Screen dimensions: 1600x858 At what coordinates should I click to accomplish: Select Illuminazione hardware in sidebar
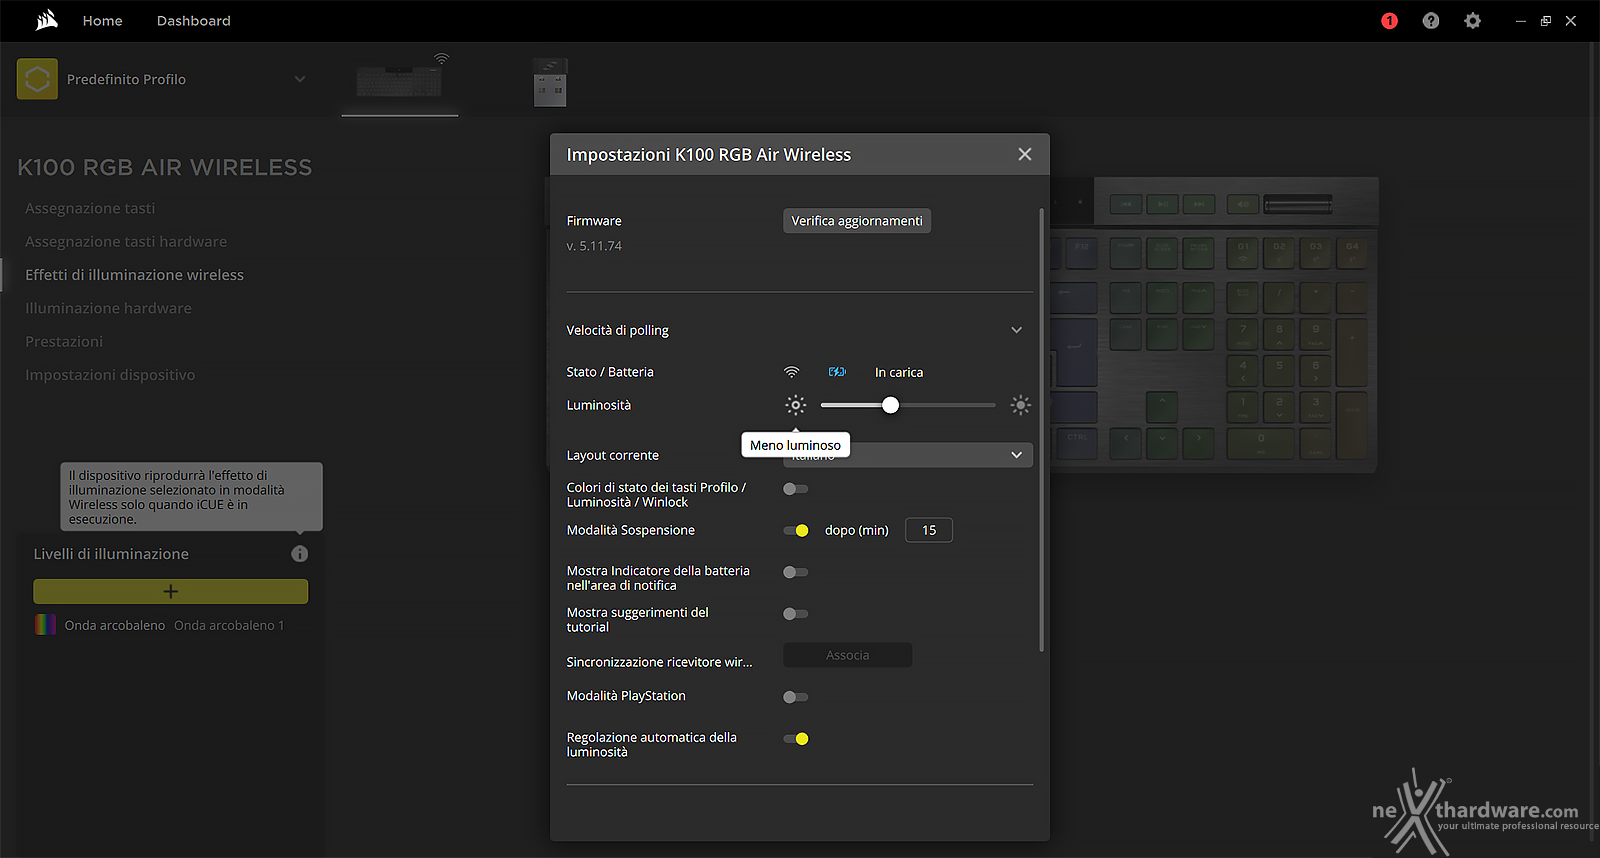click(x=108, y=308)
